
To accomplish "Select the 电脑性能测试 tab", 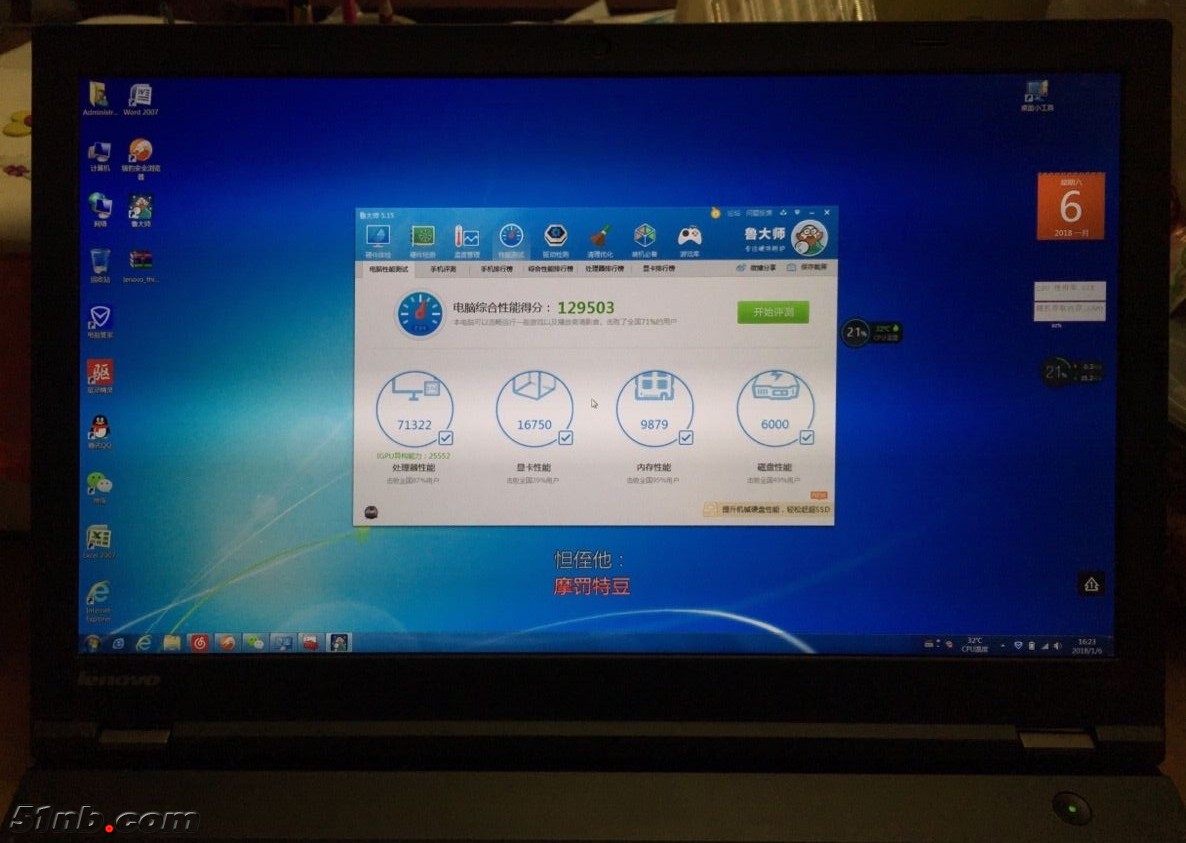I will (x=389, y=269).
